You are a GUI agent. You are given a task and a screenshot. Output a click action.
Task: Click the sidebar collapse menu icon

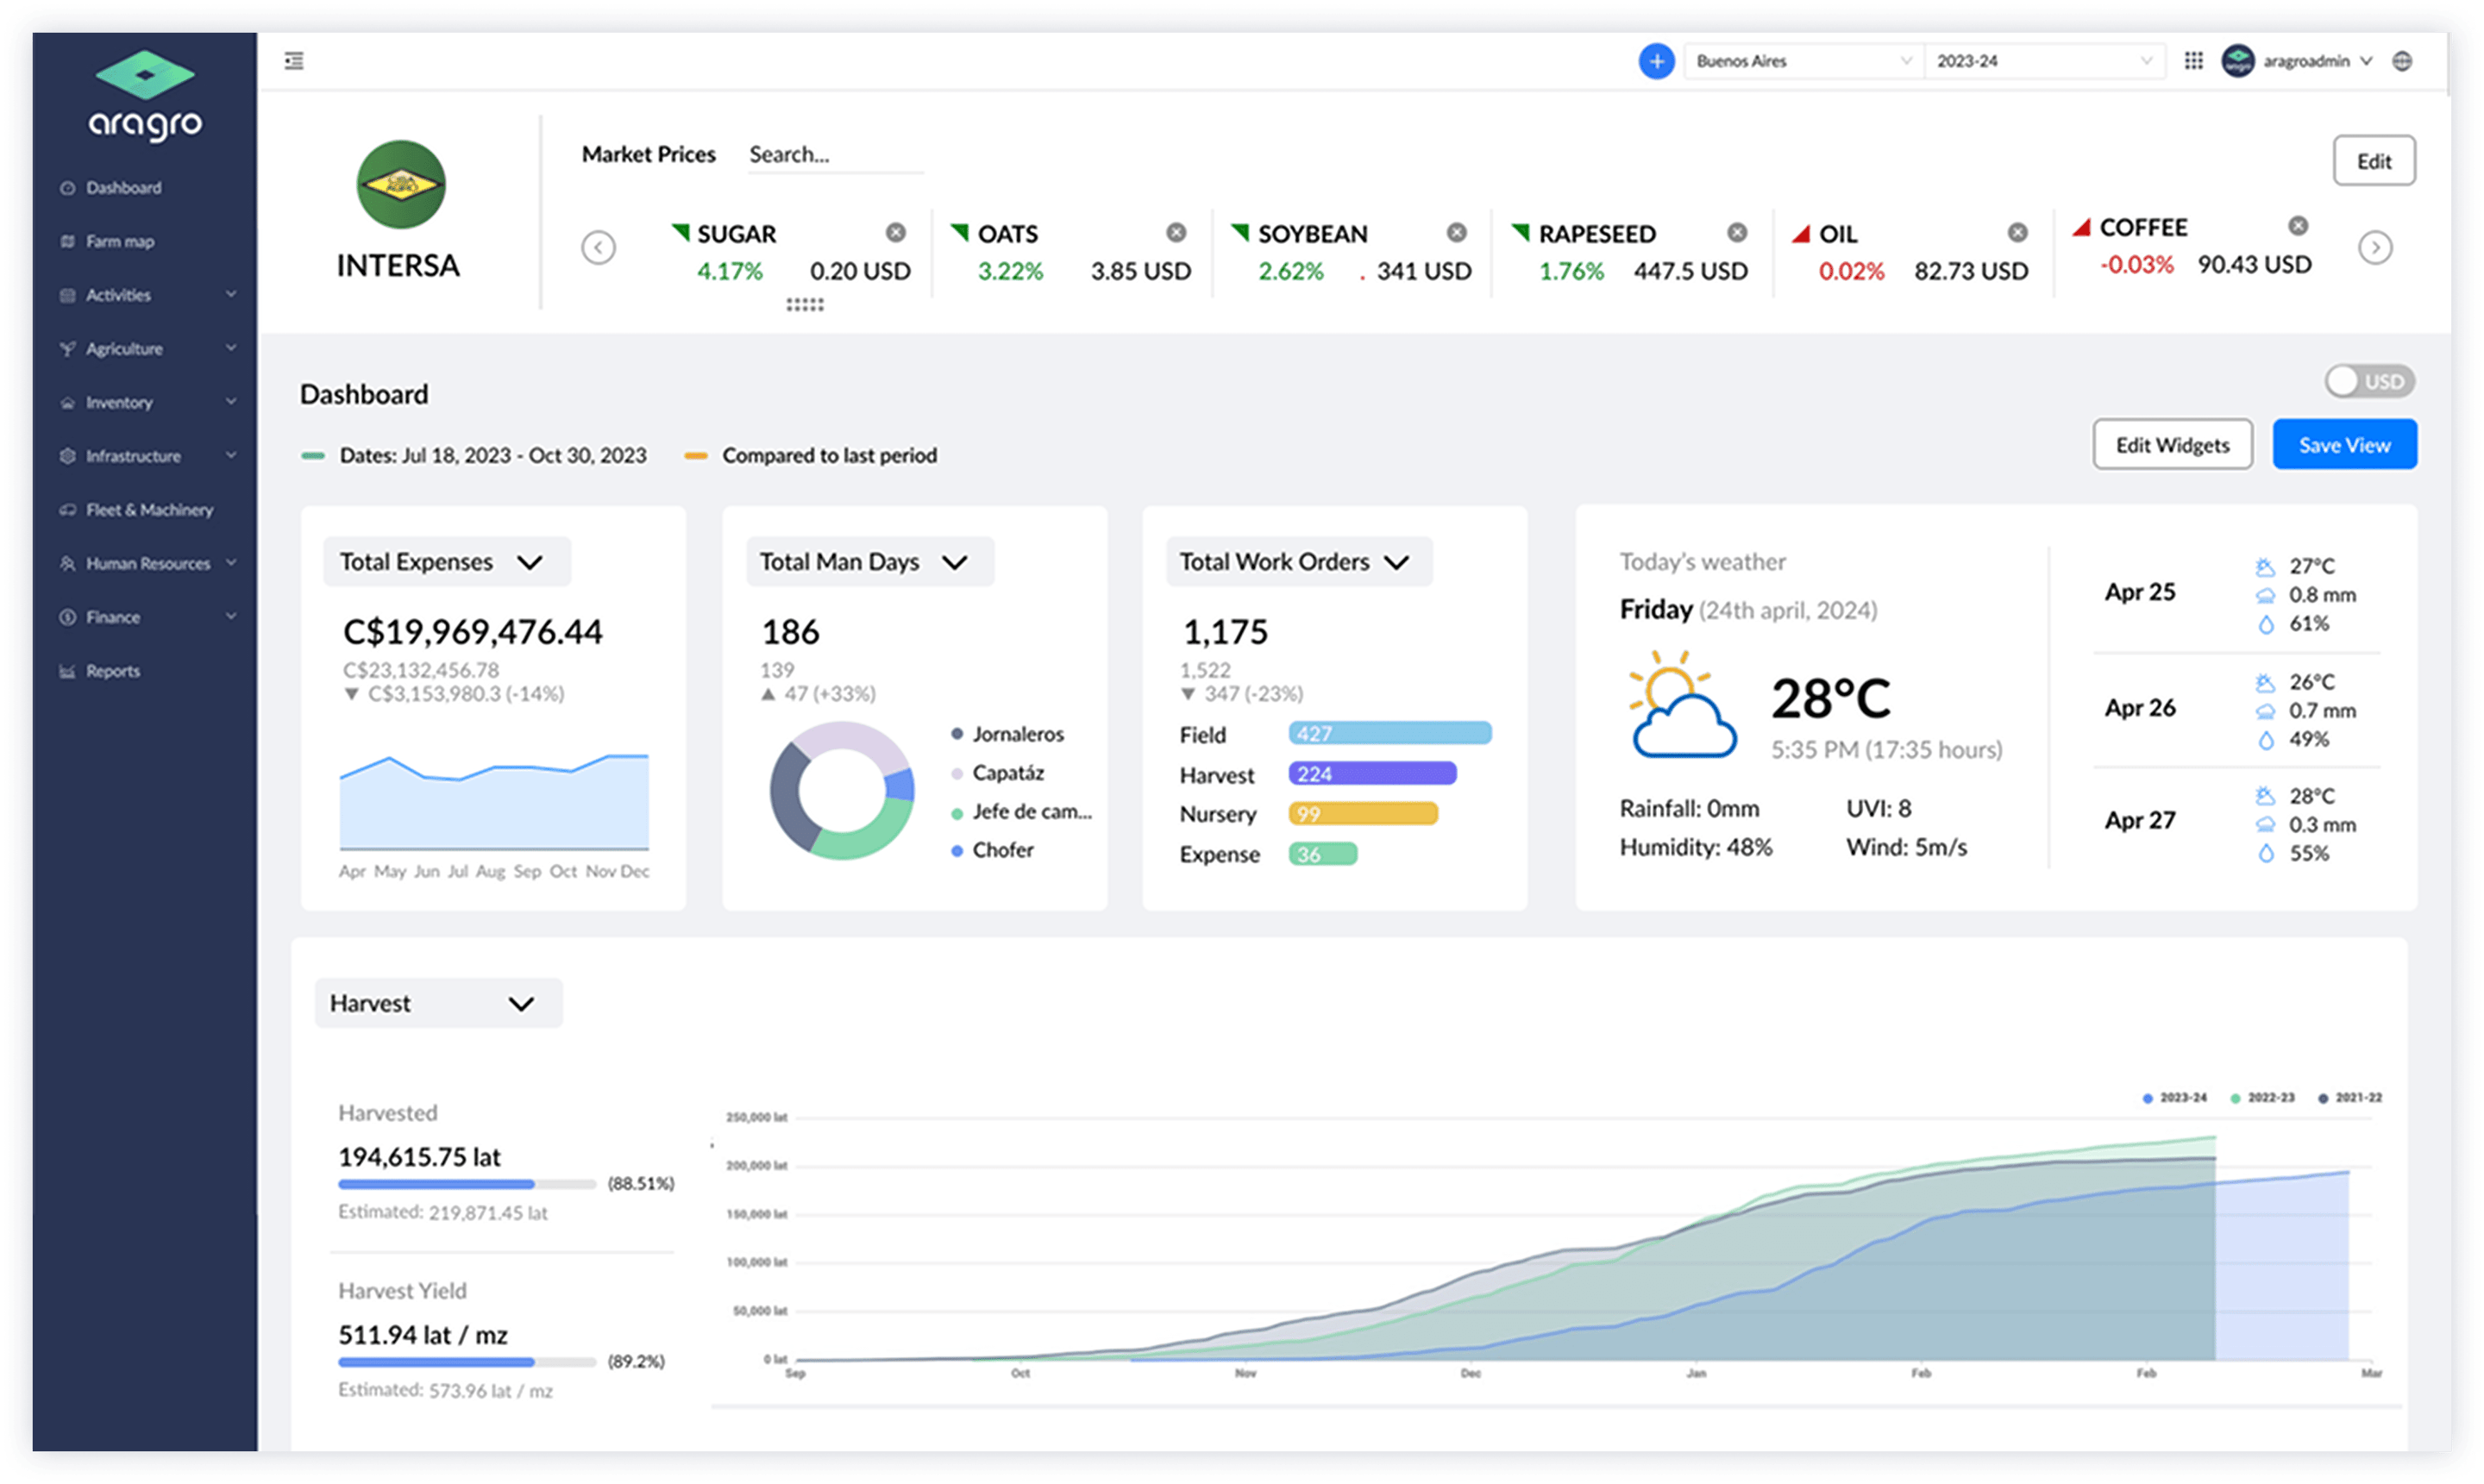(294, 61)
